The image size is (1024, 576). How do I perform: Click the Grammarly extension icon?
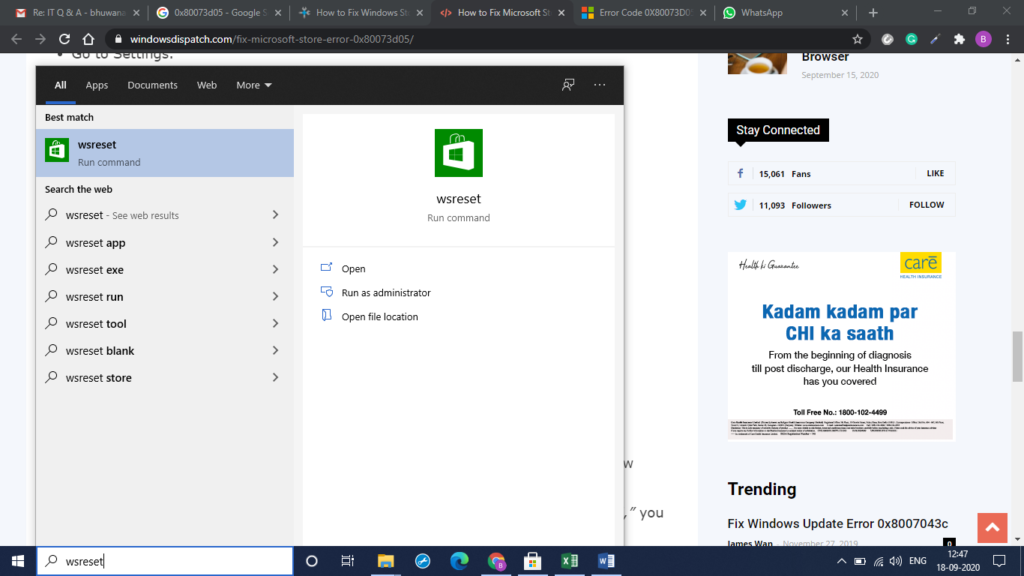911,39
